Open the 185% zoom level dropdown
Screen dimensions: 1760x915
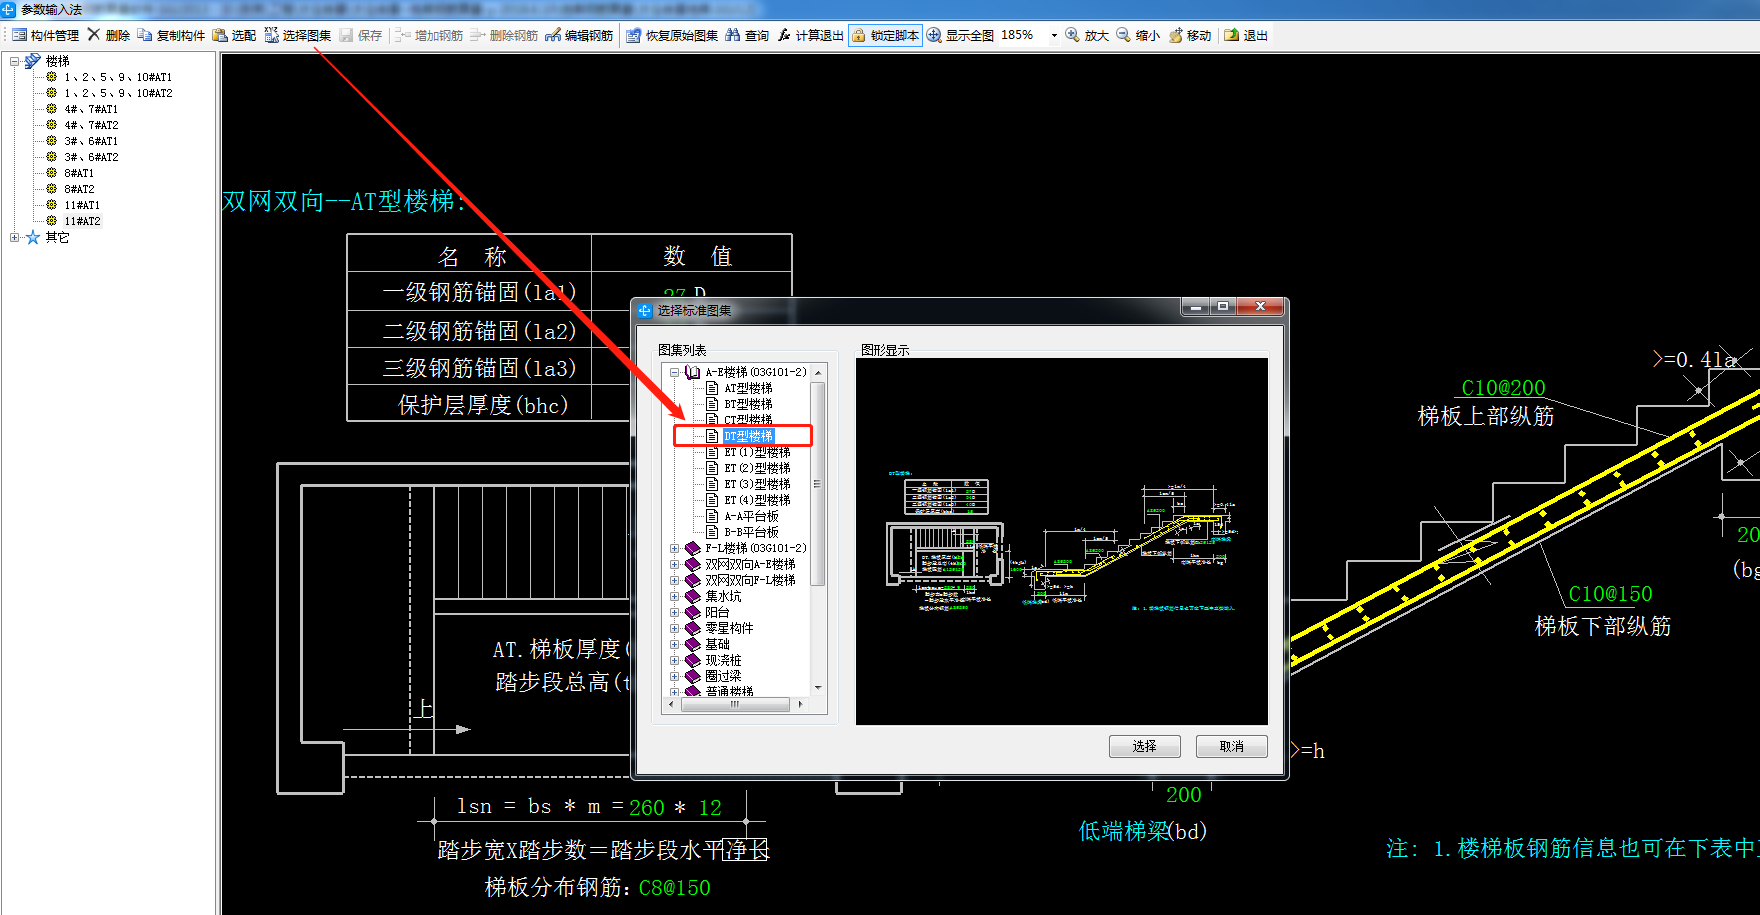[x=1054, y=35]
